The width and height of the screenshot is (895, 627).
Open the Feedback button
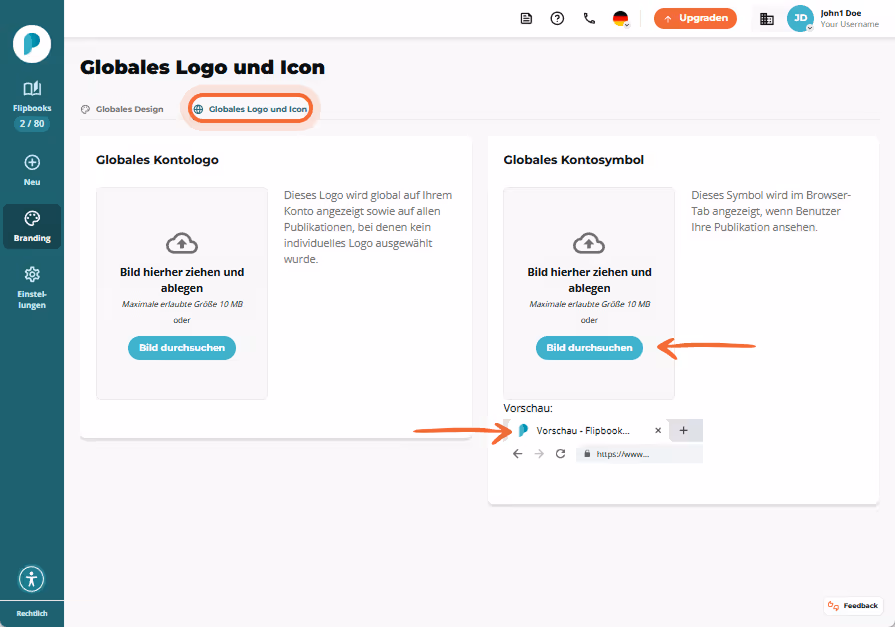(853, 606)
